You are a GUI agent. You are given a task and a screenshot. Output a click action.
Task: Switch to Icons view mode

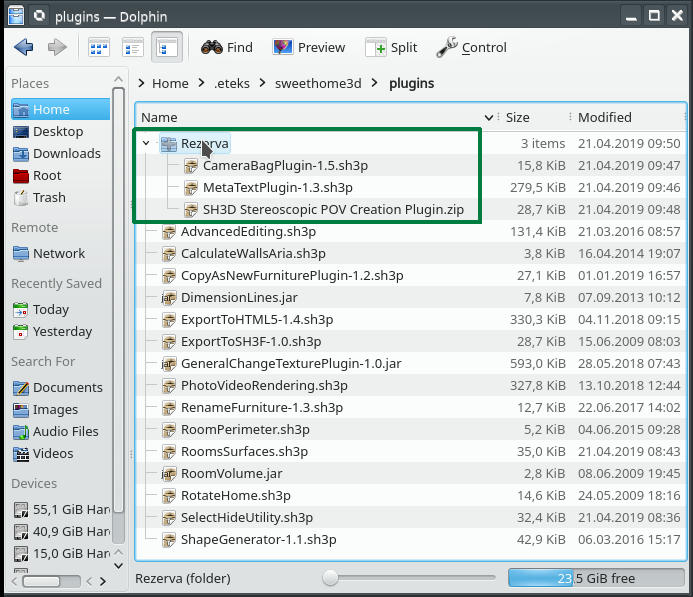click(x=99, y=47)
